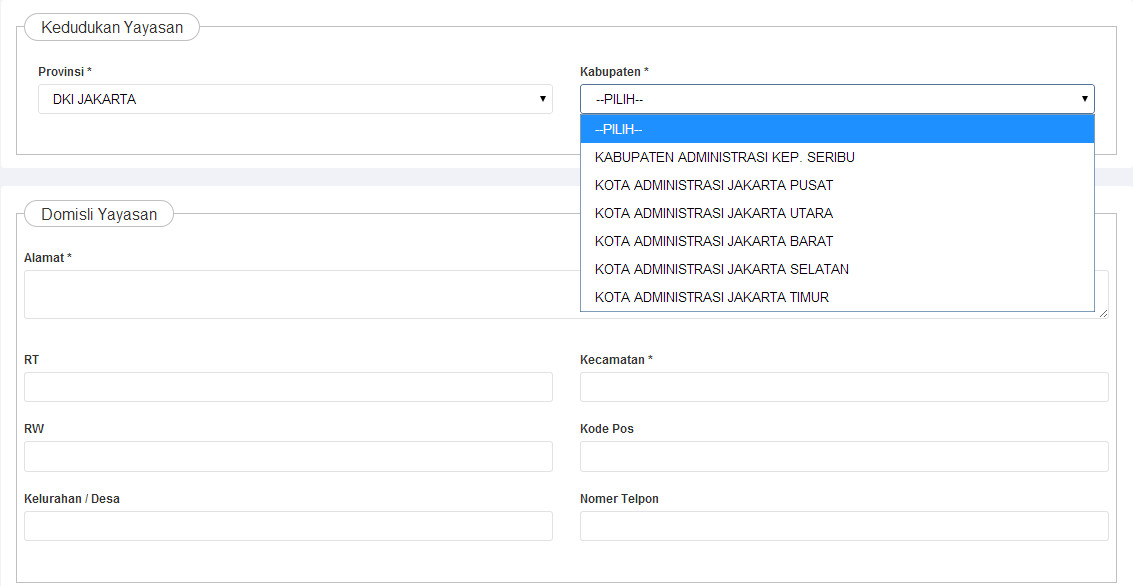This screenshot has height=586, width=1133.
Task: Click the RW input box
Action: click(x=288, y=456)
